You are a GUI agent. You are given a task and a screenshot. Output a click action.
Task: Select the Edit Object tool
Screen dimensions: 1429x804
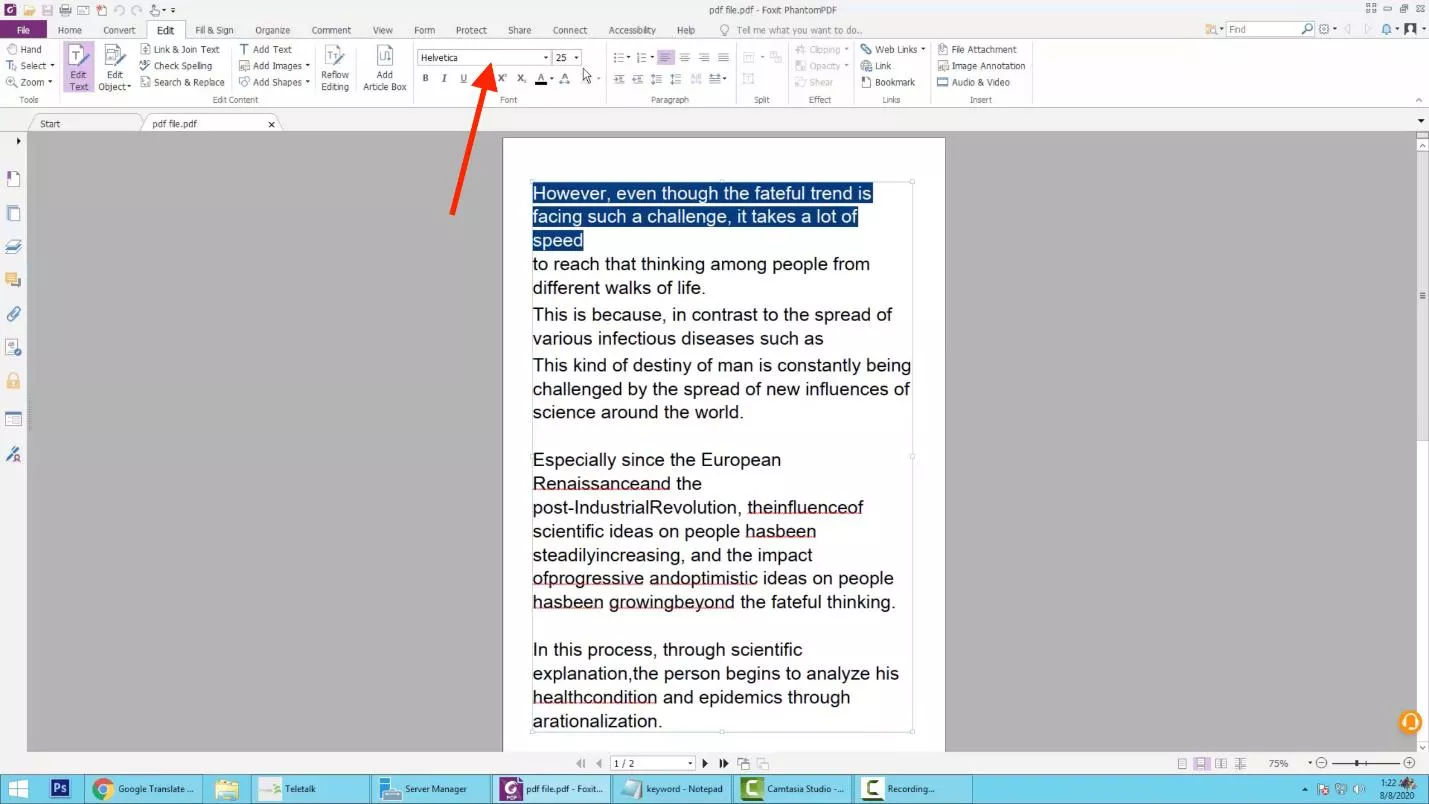click(114, 66)
